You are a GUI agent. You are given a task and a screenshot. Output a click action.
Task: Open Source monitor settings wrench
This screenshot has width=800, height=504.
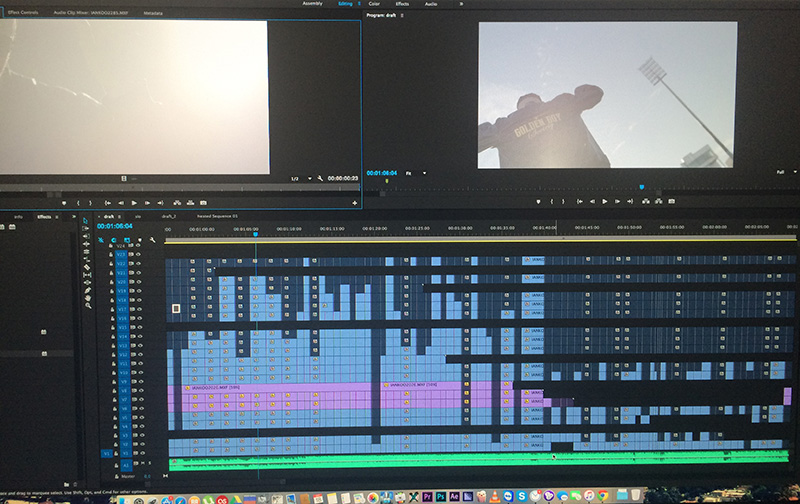[x=320, y=179]
